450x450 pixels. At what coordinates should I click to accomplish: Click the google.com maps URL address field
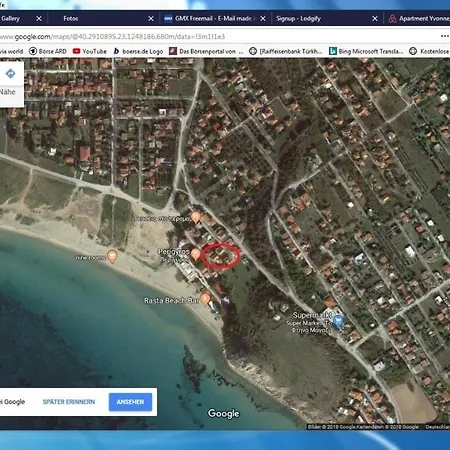point(217,36)
